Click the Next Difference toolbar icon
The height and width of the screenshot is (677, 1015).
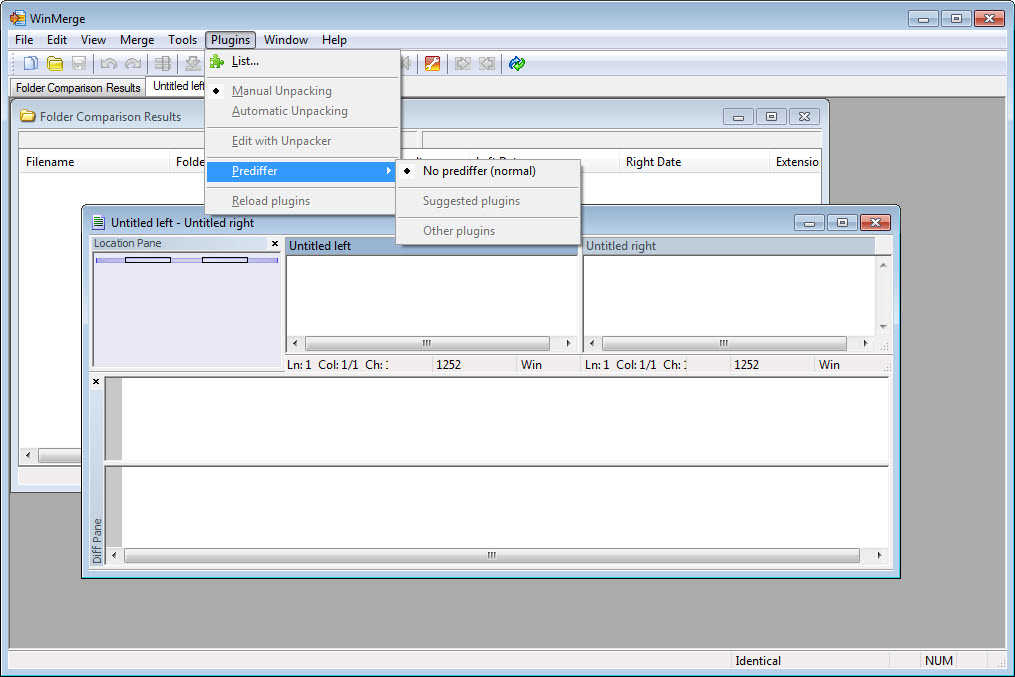[x=192, y=63]
